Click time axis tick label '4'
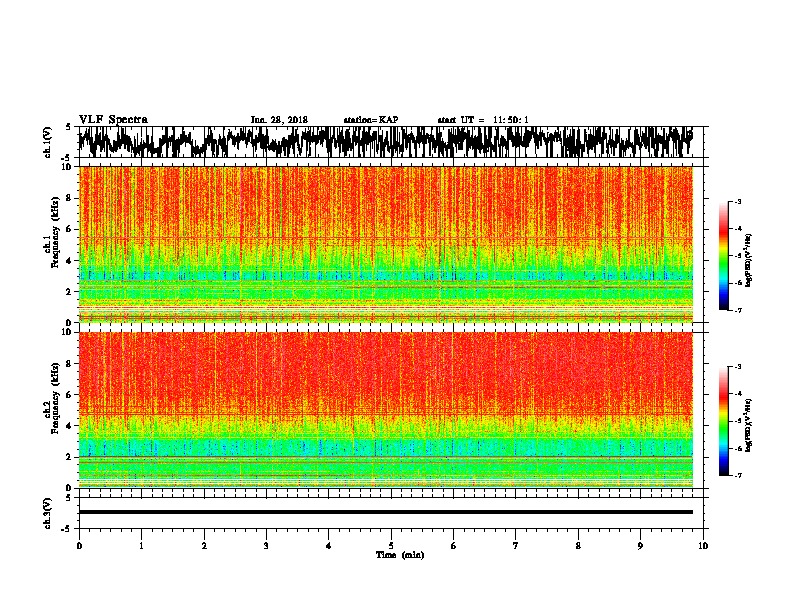 [x=329, y=546]
